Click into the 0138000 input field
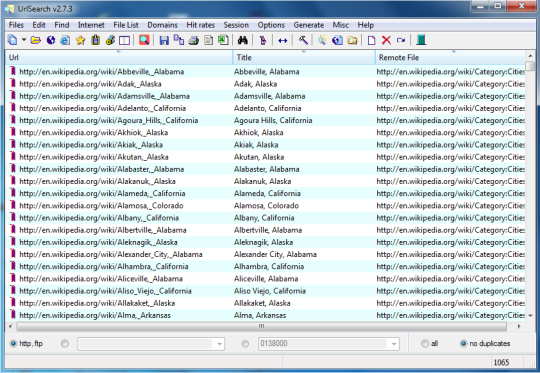540x373 pixels. (323, 344)
